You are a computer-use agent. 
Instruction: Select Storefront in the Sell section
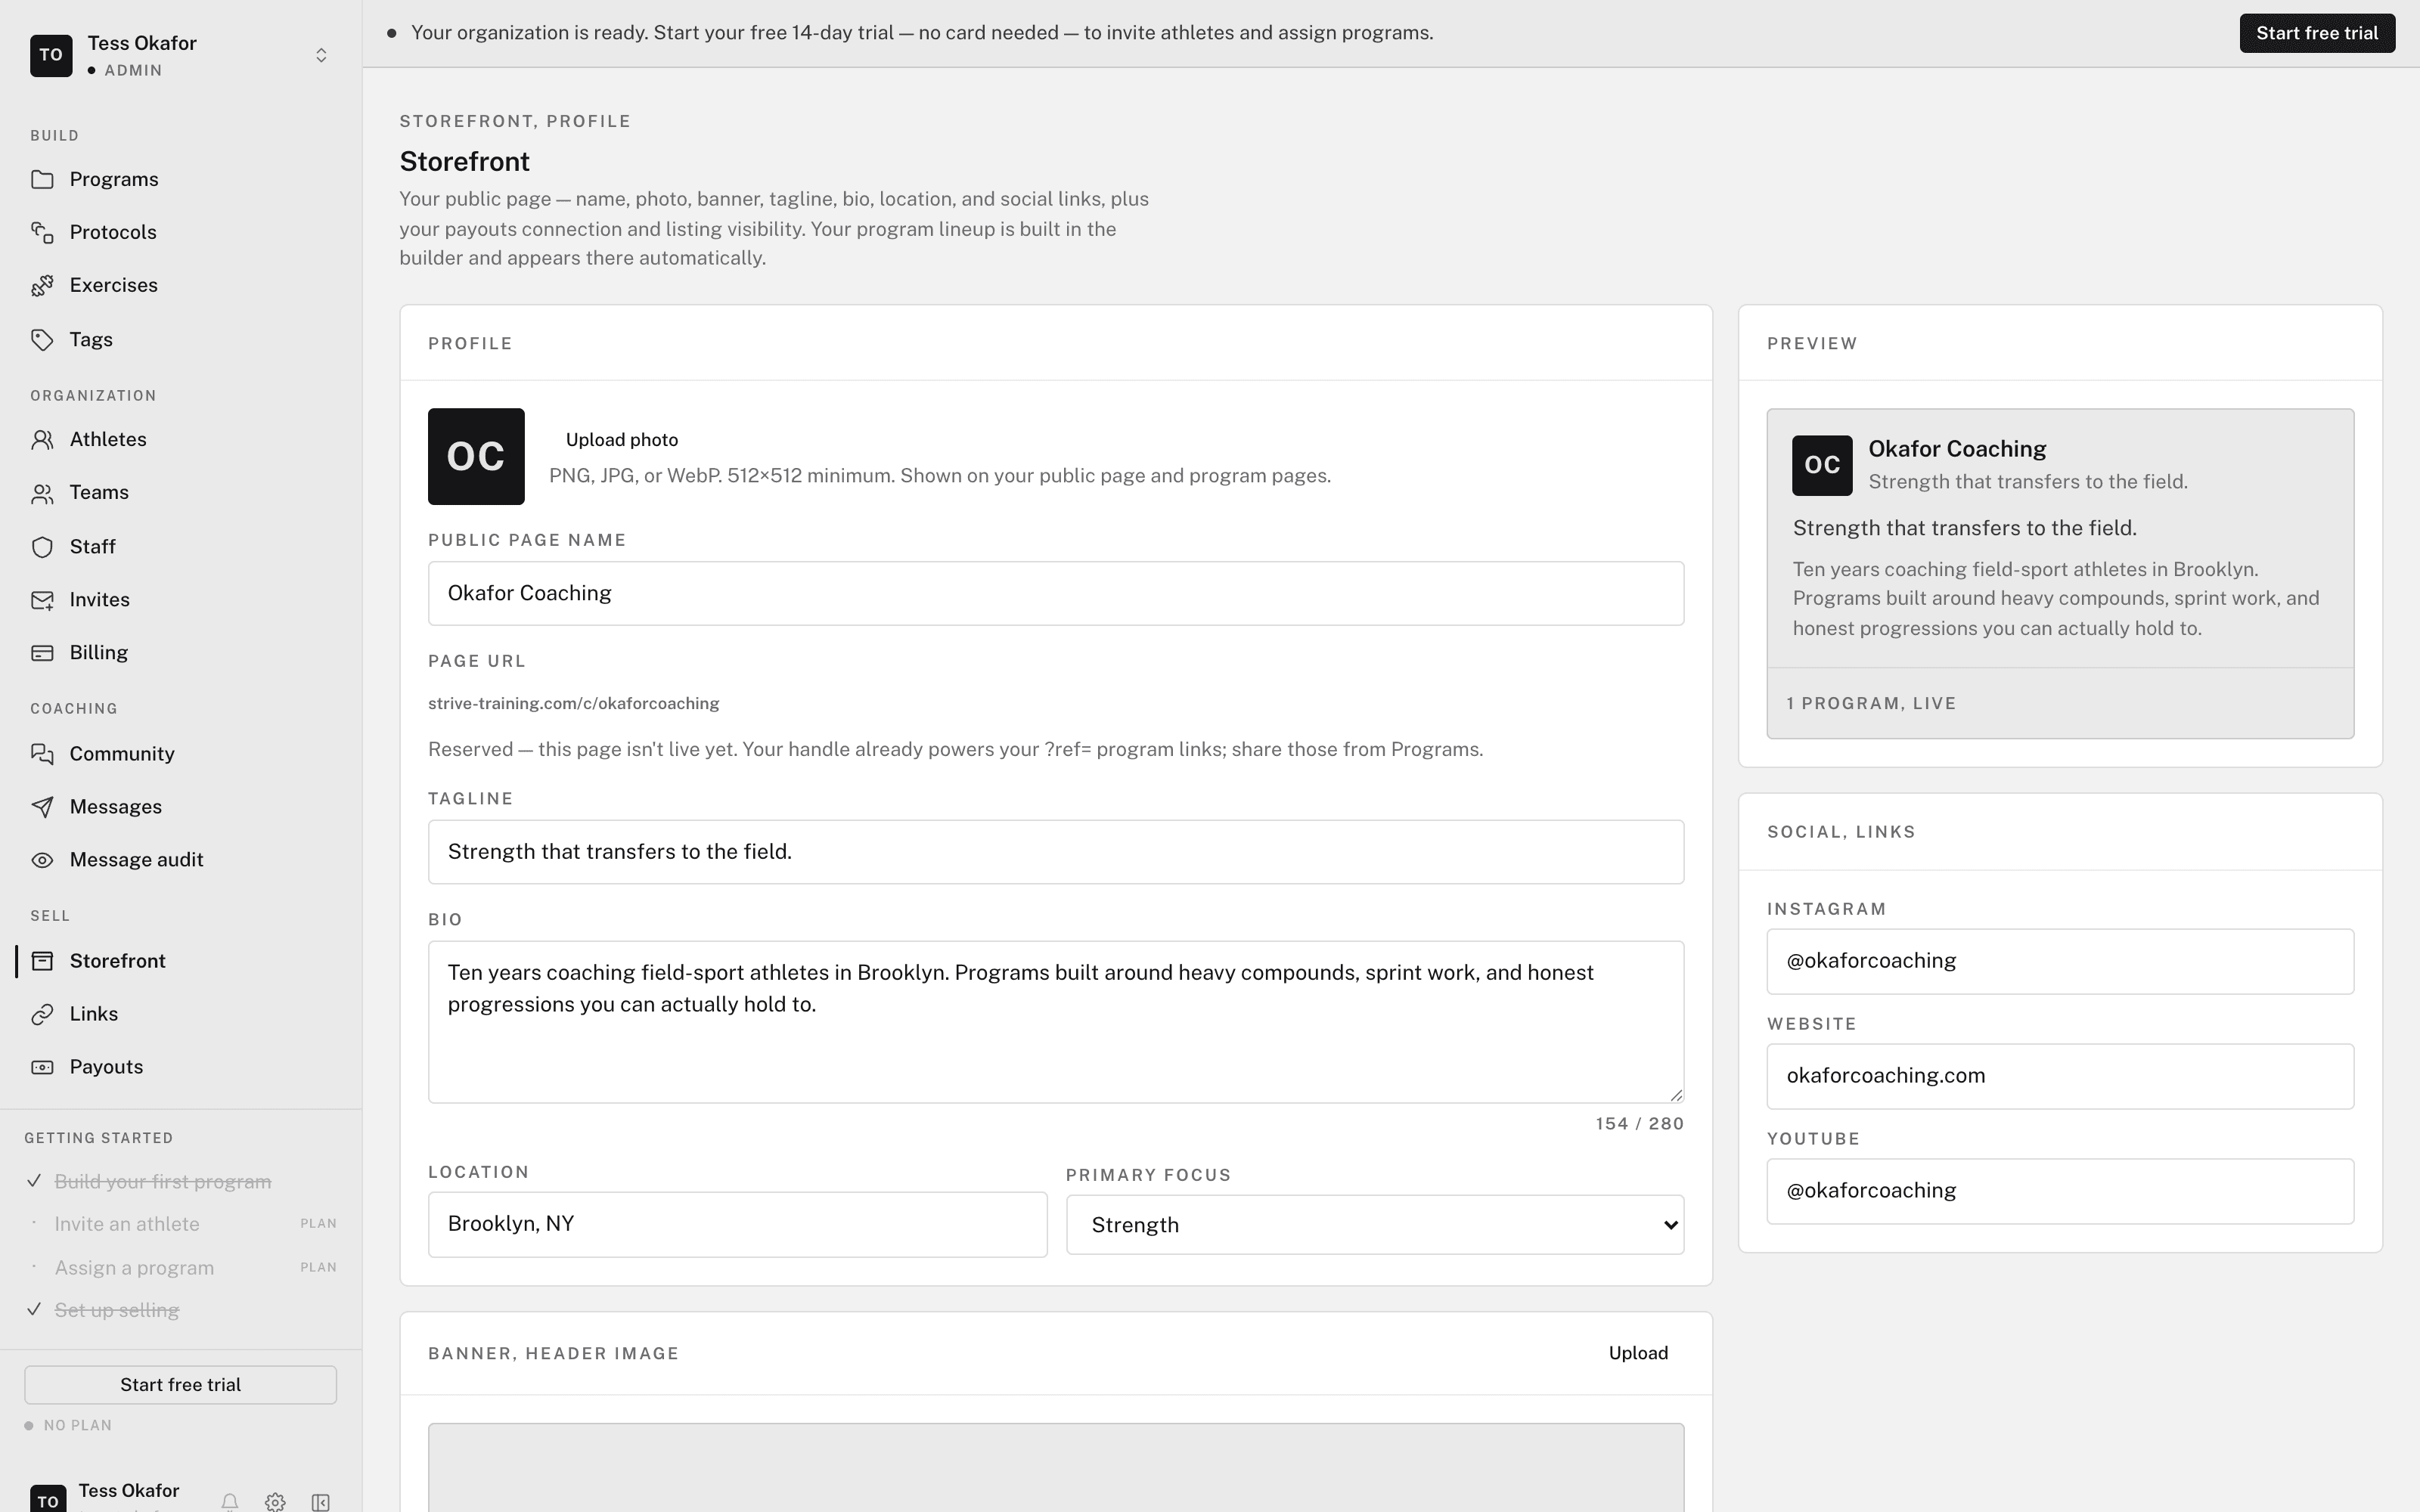[x=117, y=961]
